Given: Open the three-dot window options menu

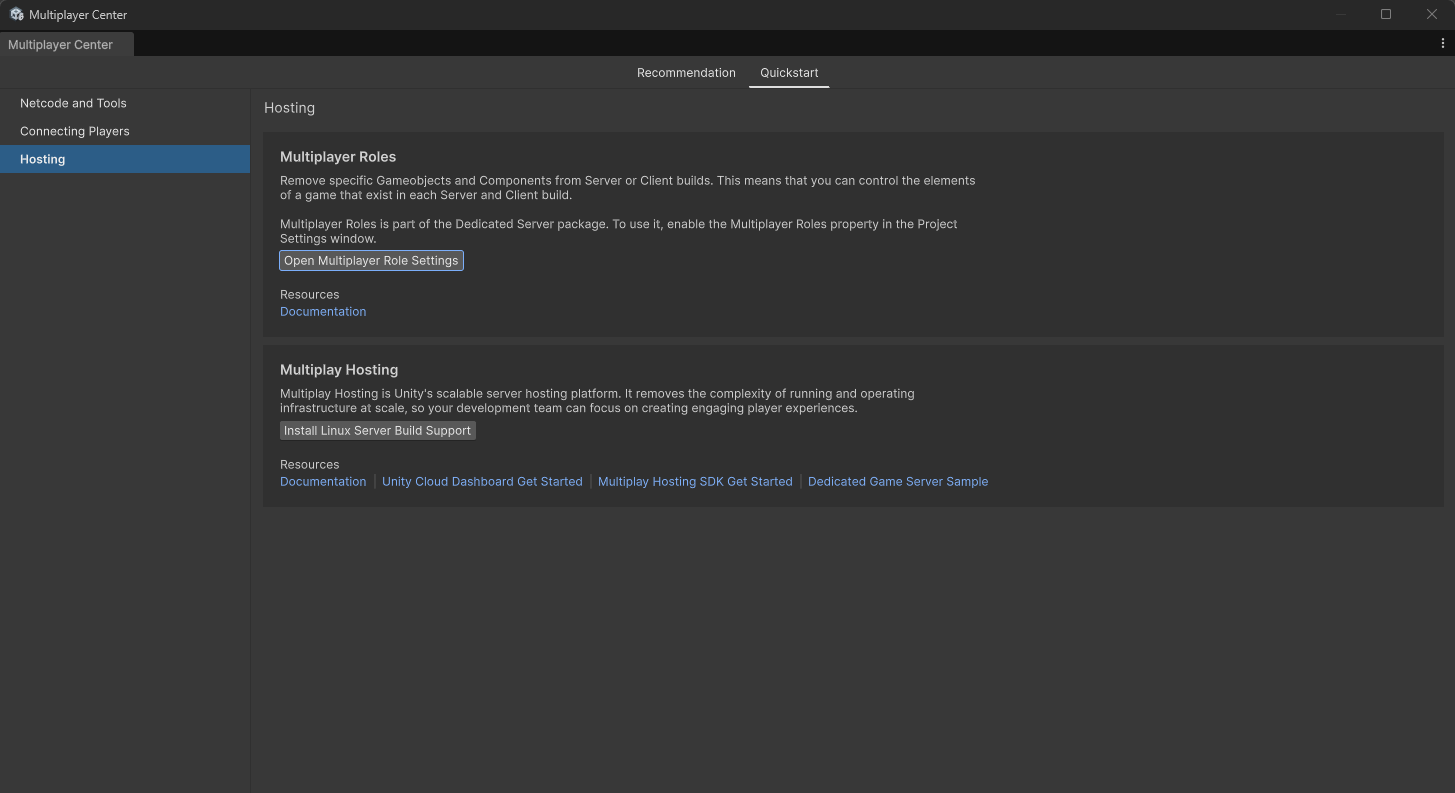Looking at the screenshot, I should (x=1442, y=43).
